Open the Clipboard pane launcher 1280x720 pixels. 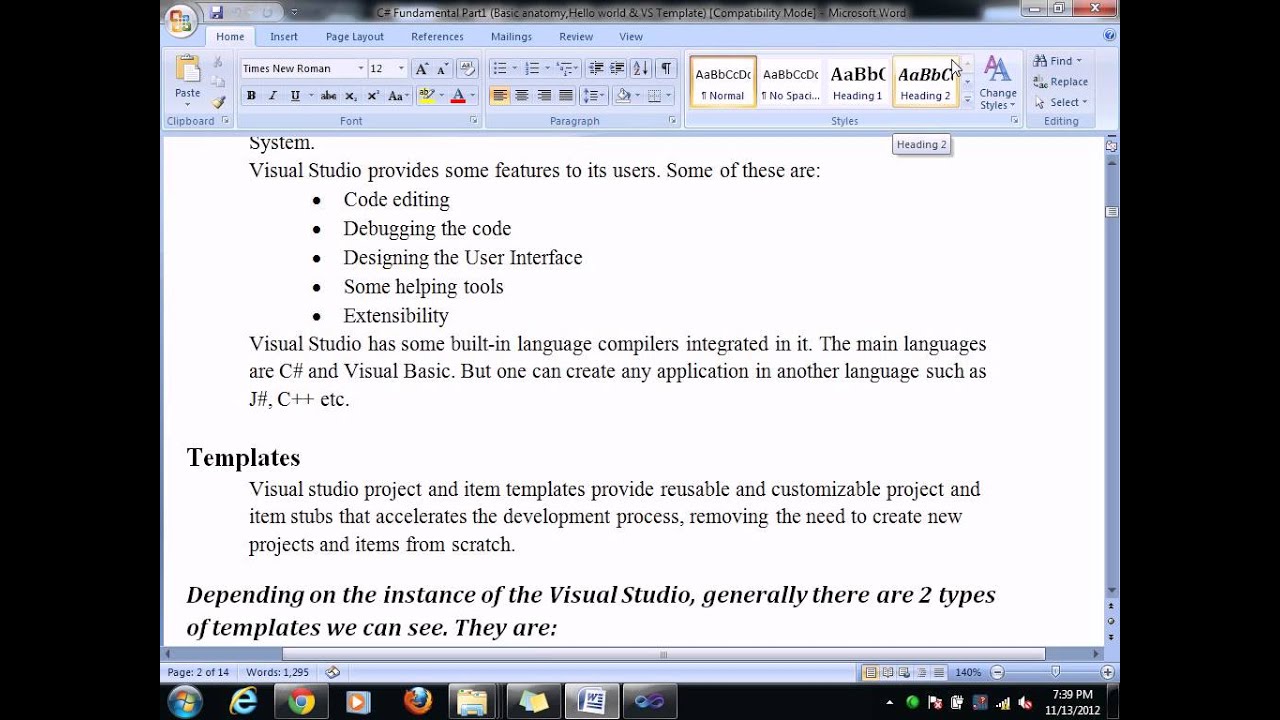tap(225, 121)
